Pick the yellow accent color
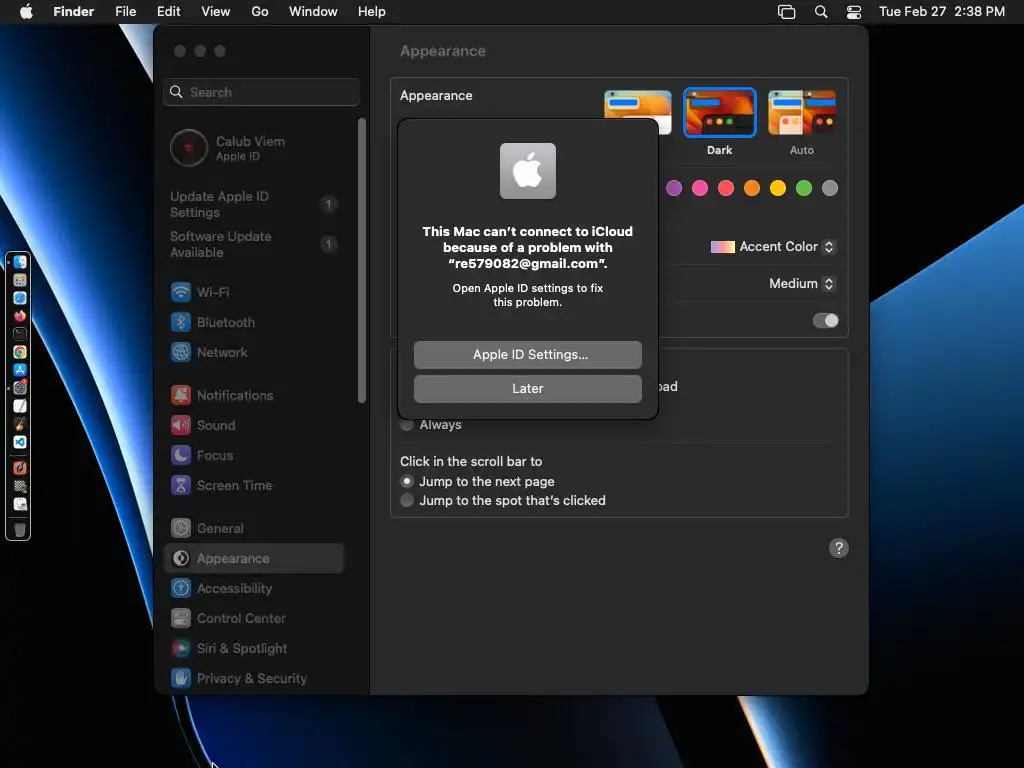The width and height of the screenshot is (1024, 768). 778,188
